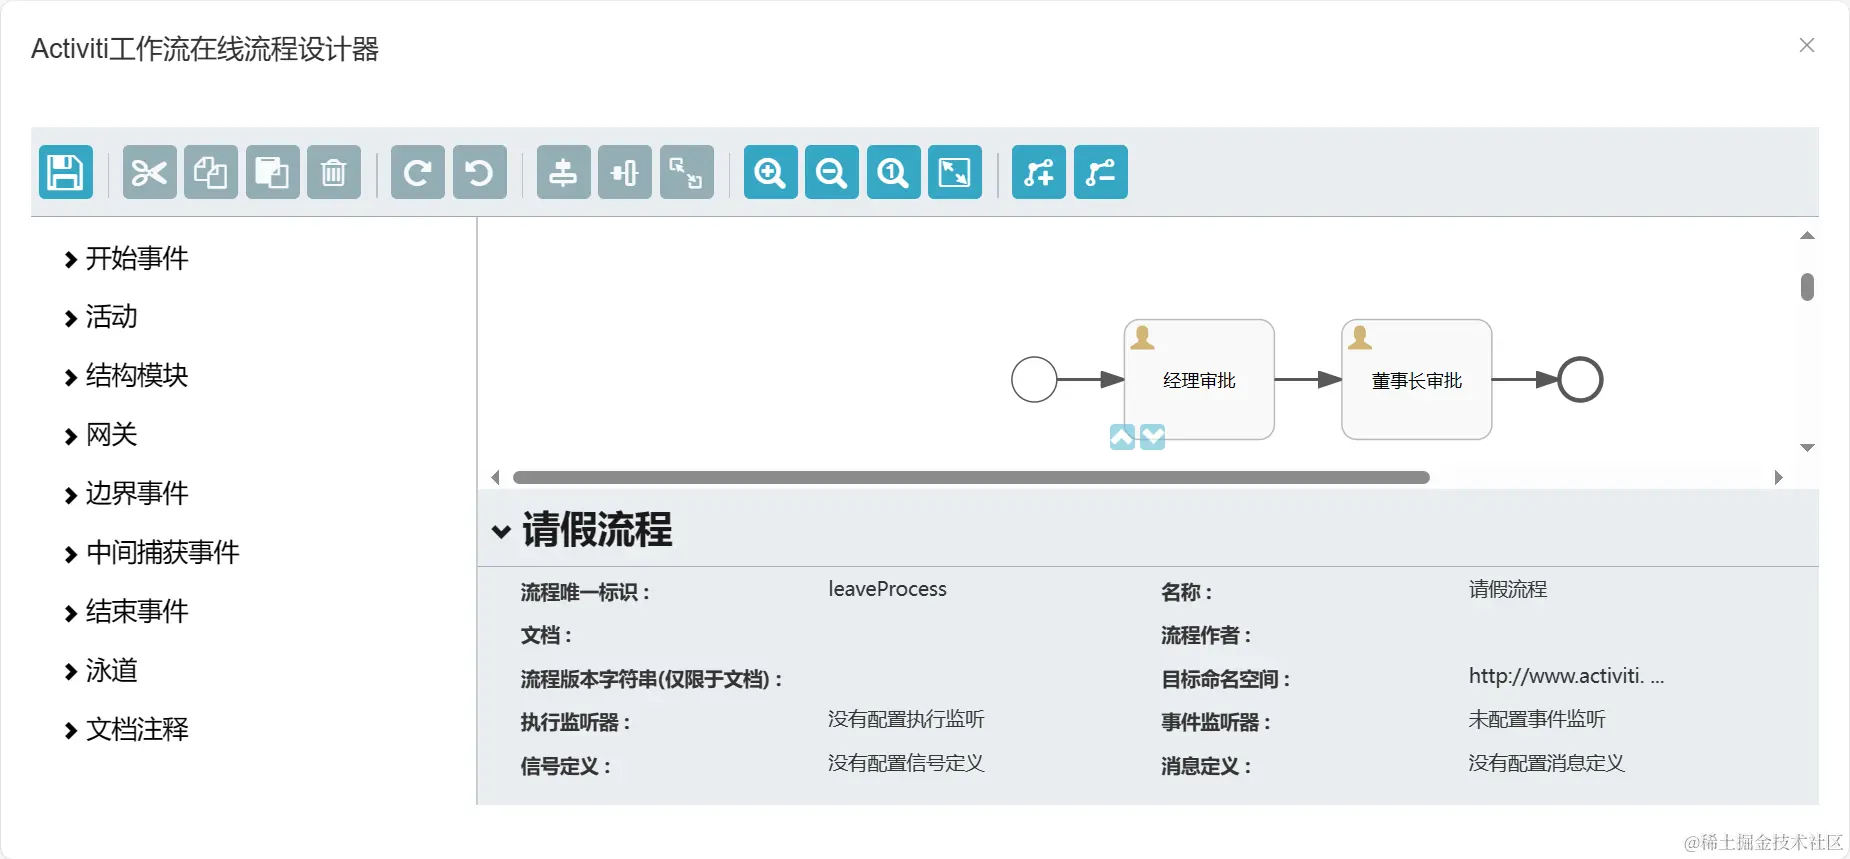Viewport: 1850px width, 859px height.
Task: Expand the 结构模块 palette group
Action: pyautogui.click(x=126, y=376)
